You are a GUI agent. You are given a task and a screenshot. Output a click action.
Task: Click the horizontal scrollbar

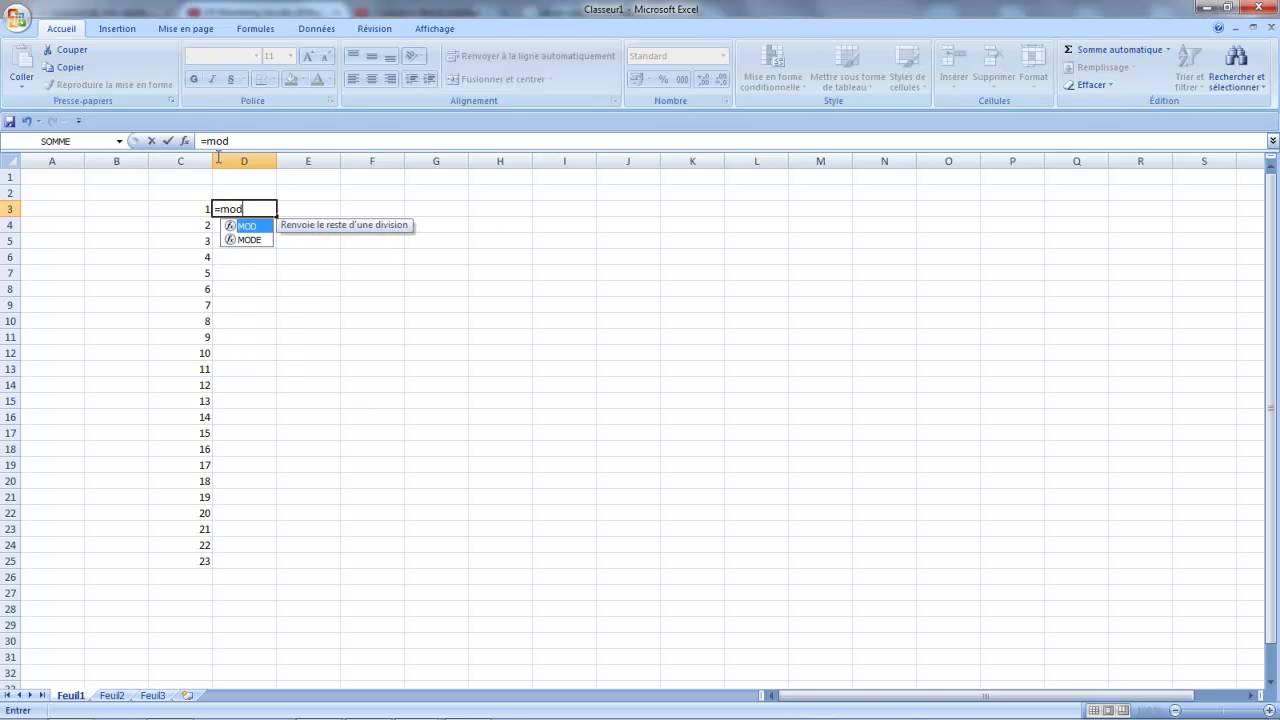click(985, 695)
